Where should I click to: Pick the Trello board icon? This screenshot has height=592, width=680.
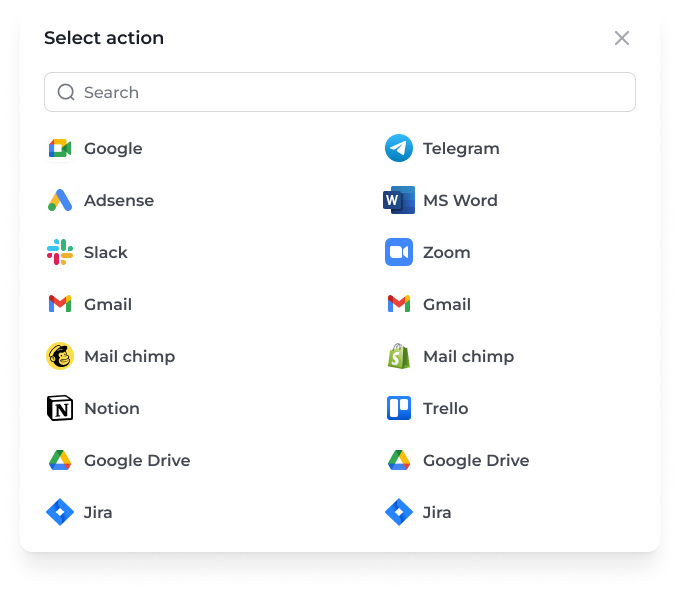coord(399,408)
